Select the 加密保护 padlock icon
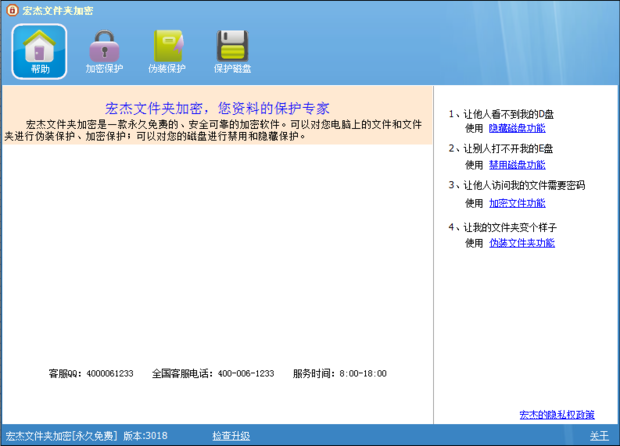 tap(104, 52)
